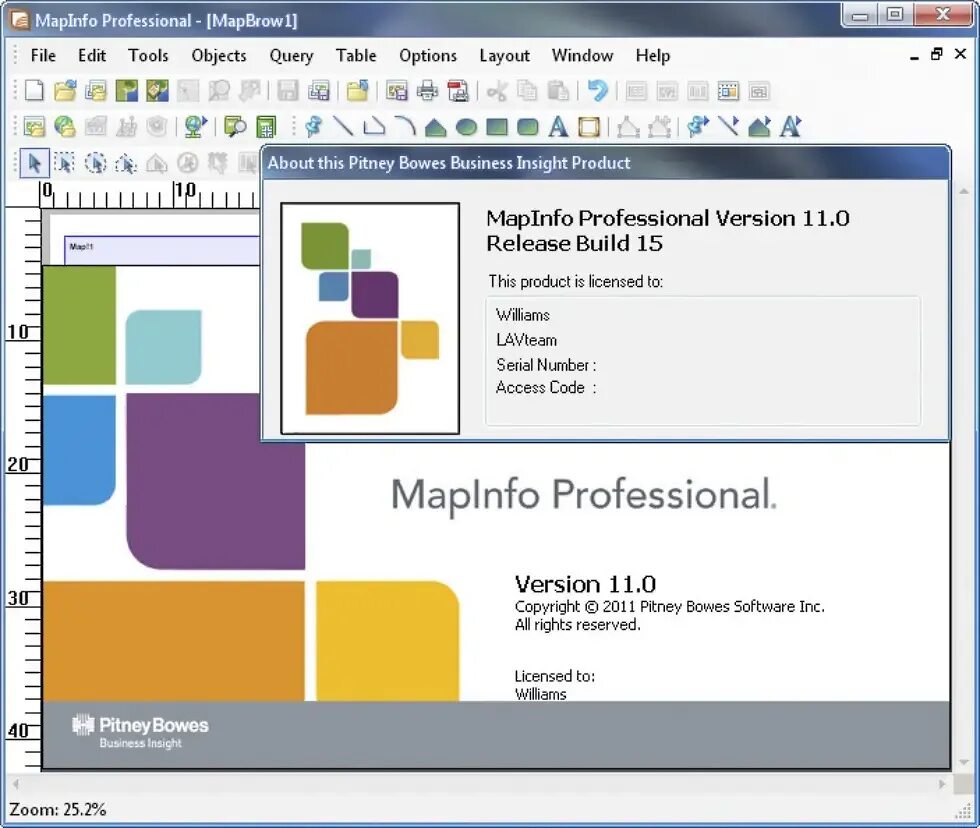Open the Edit menu
980x828 pixels.
pyautogui.click(x=92, y=56)
